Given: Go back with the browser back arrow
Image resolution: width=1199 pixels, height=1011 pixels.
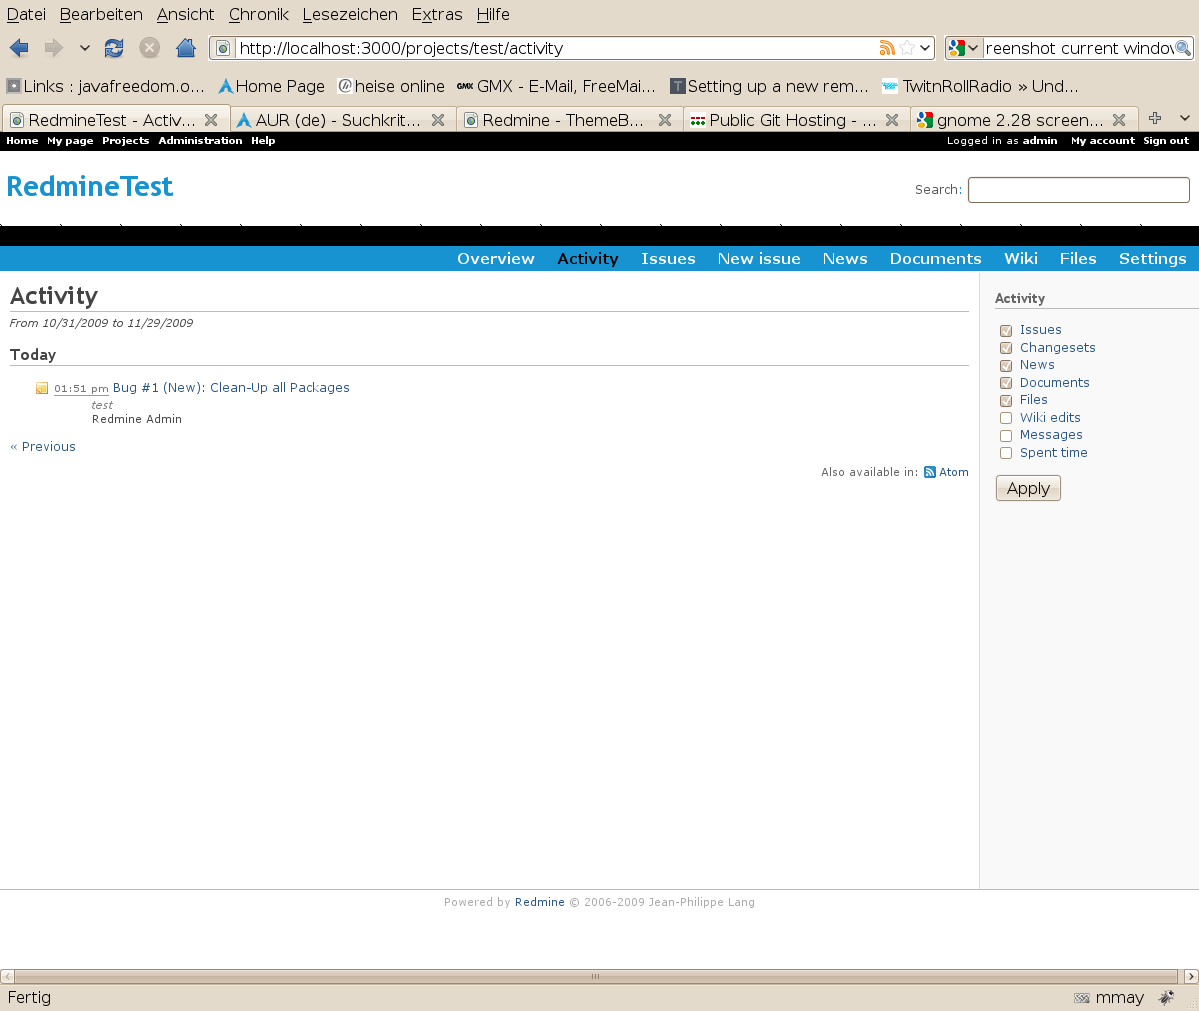Looking at the screenshot, I should pos(19,48).
